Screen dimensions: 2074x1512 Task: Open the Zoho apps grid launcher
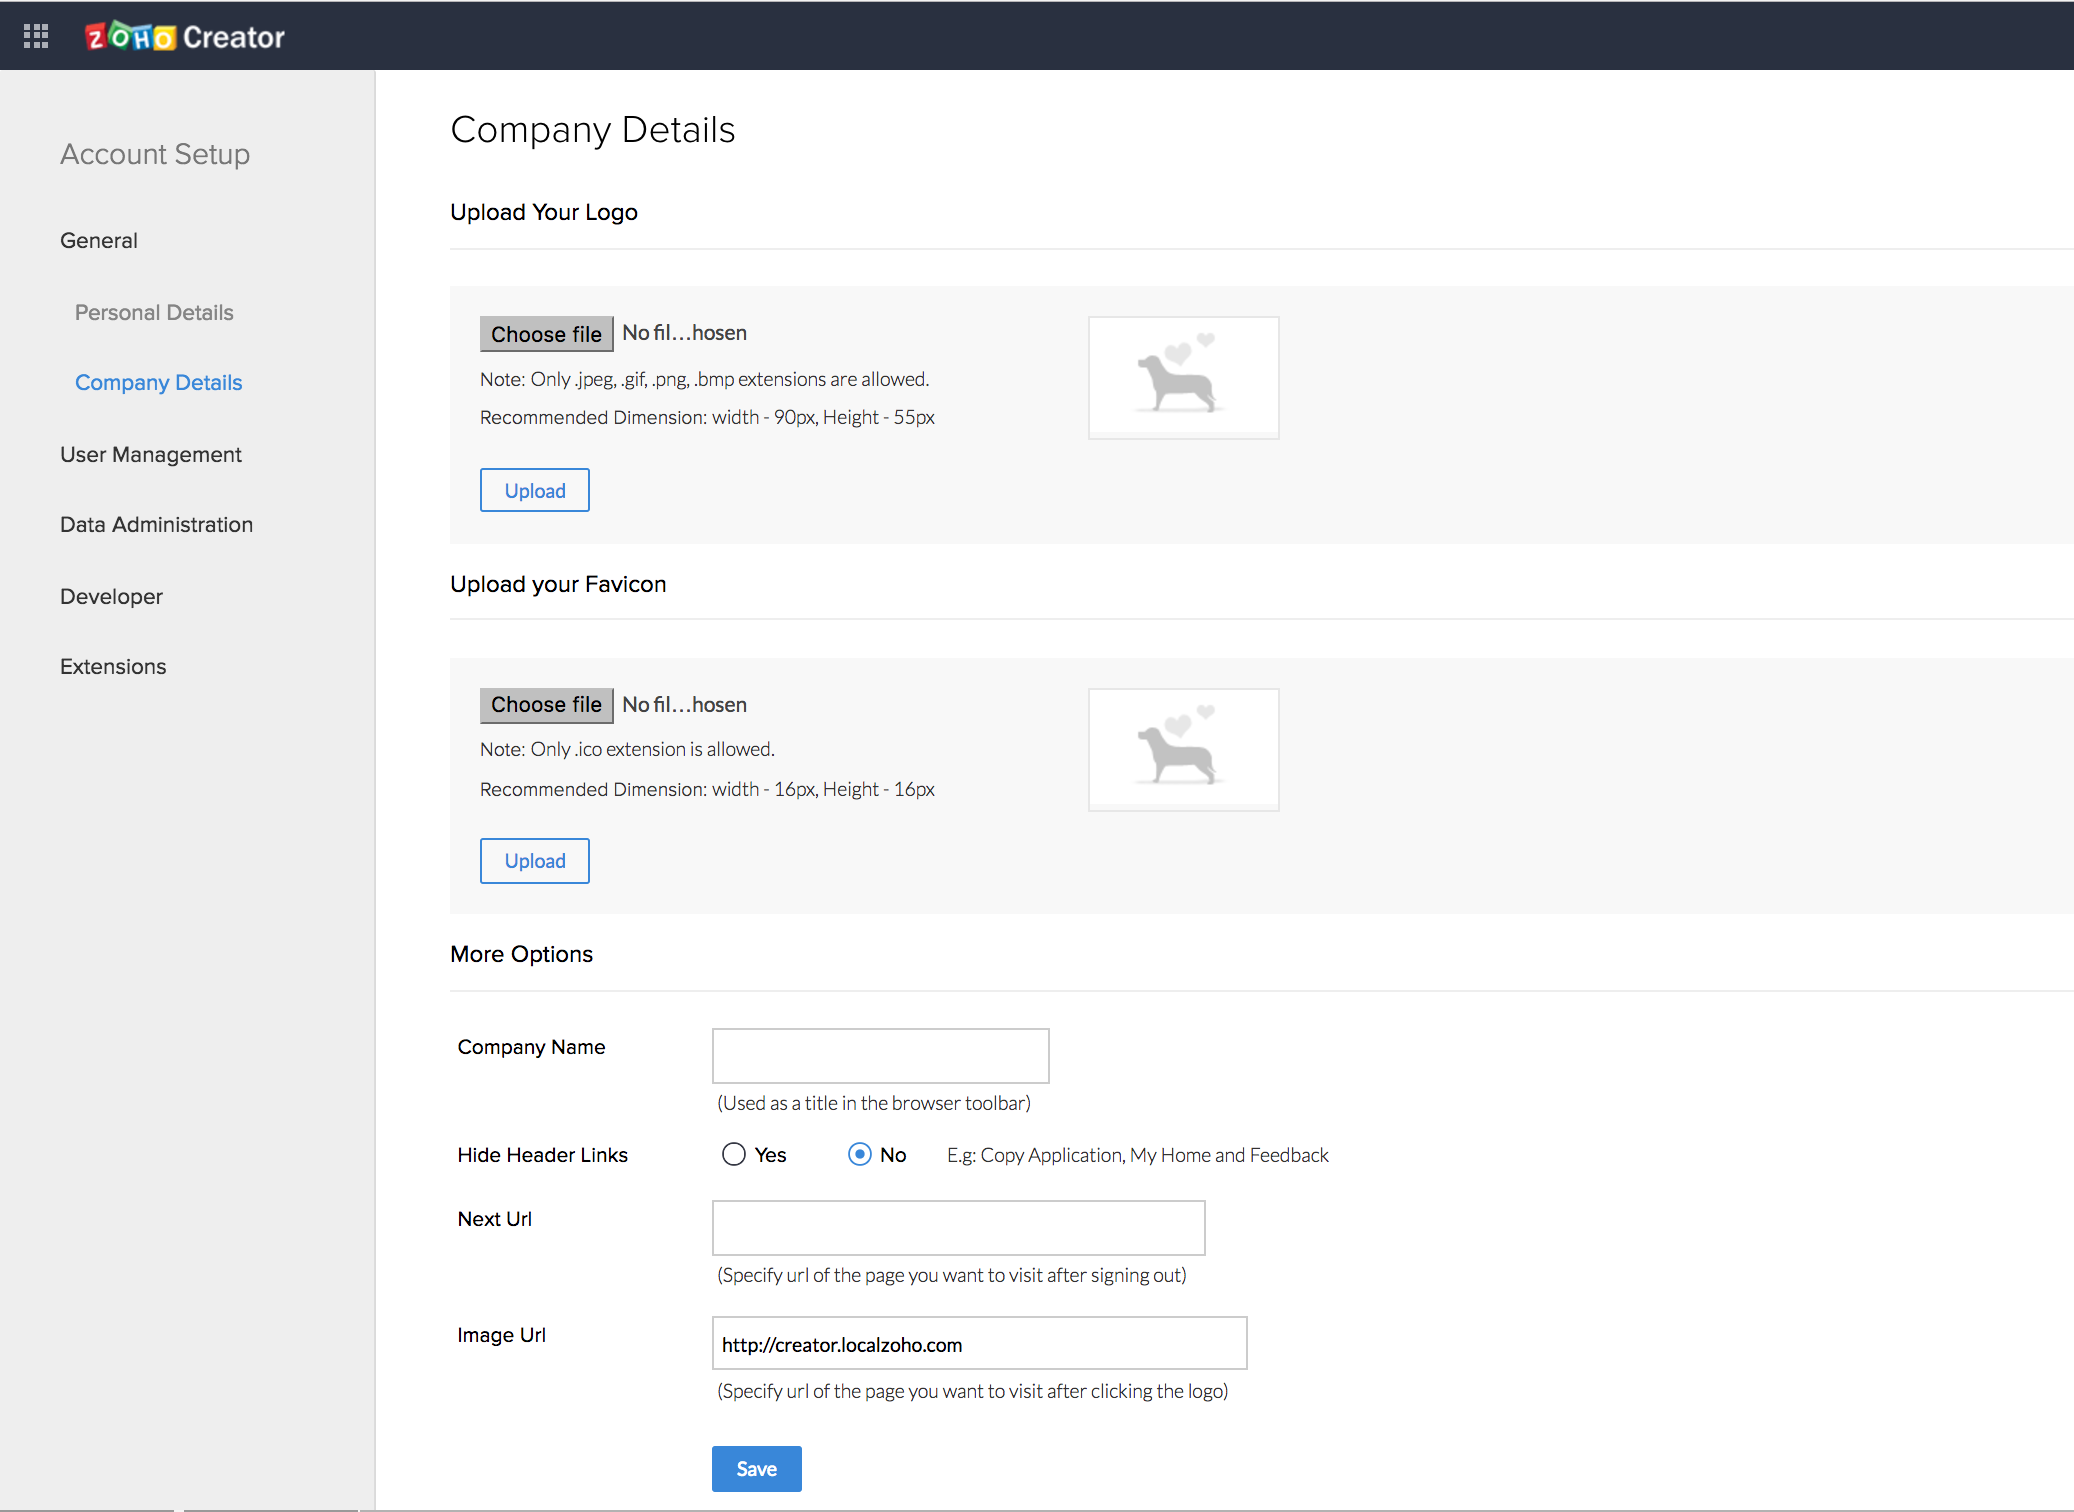pyautogui.click(x=36, y=35)
